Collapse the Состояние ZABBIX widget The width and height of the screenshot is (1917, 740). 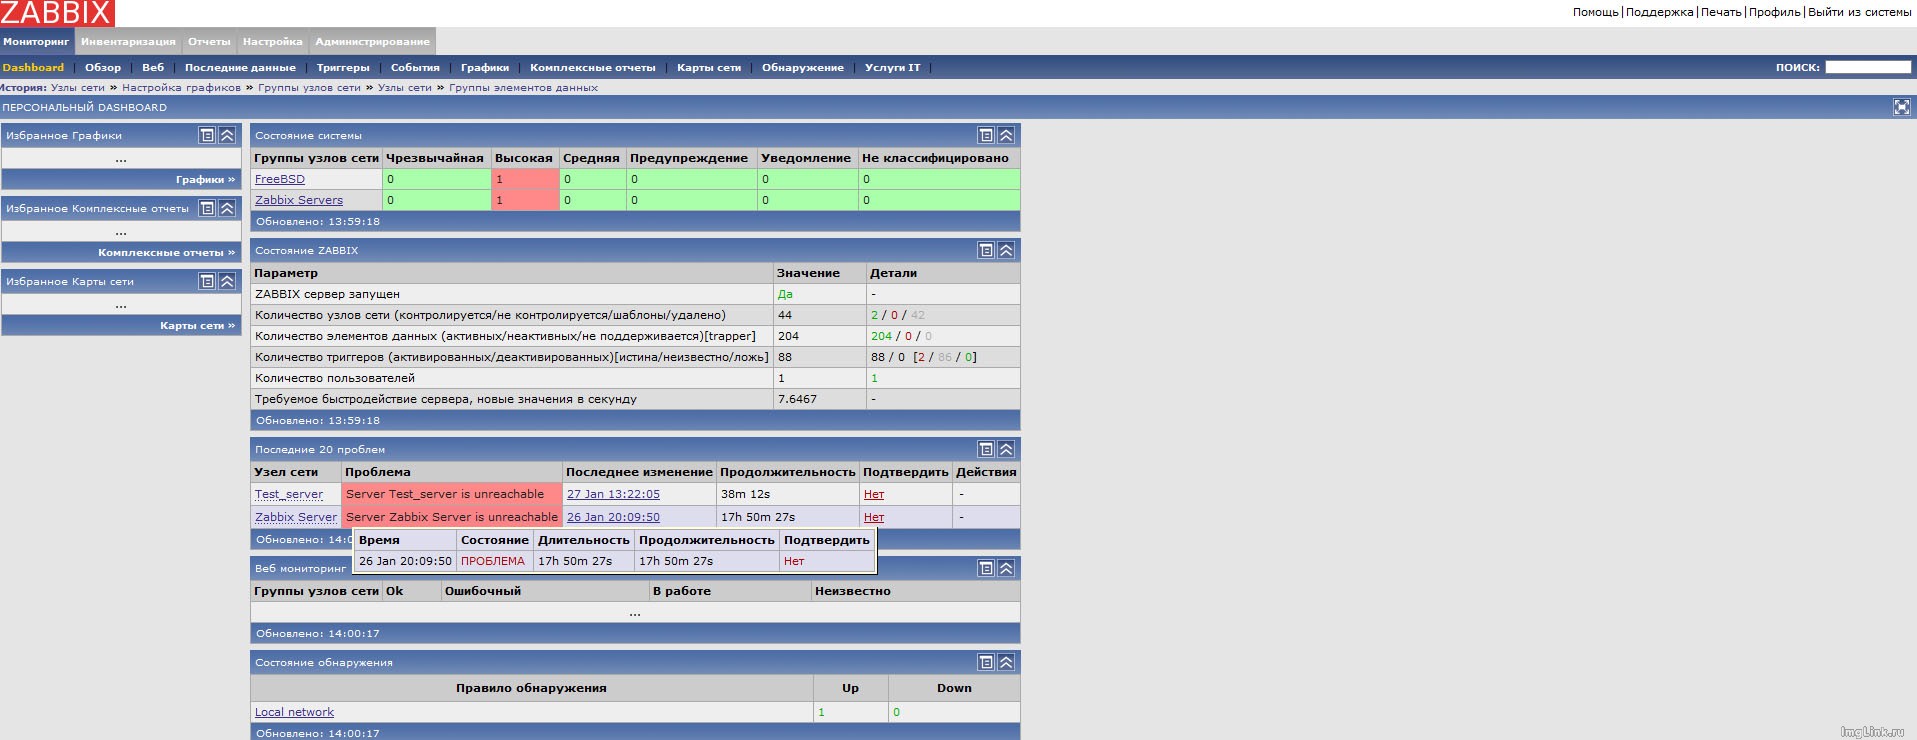pyautogui.click(x=1006, y=250)
